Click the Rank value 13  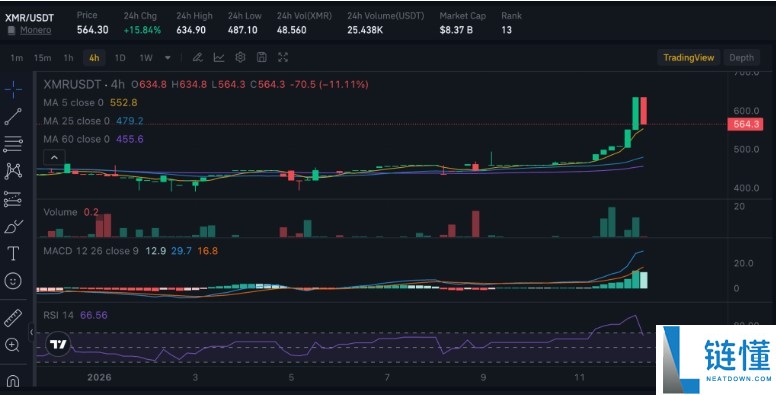coord(506,30)
